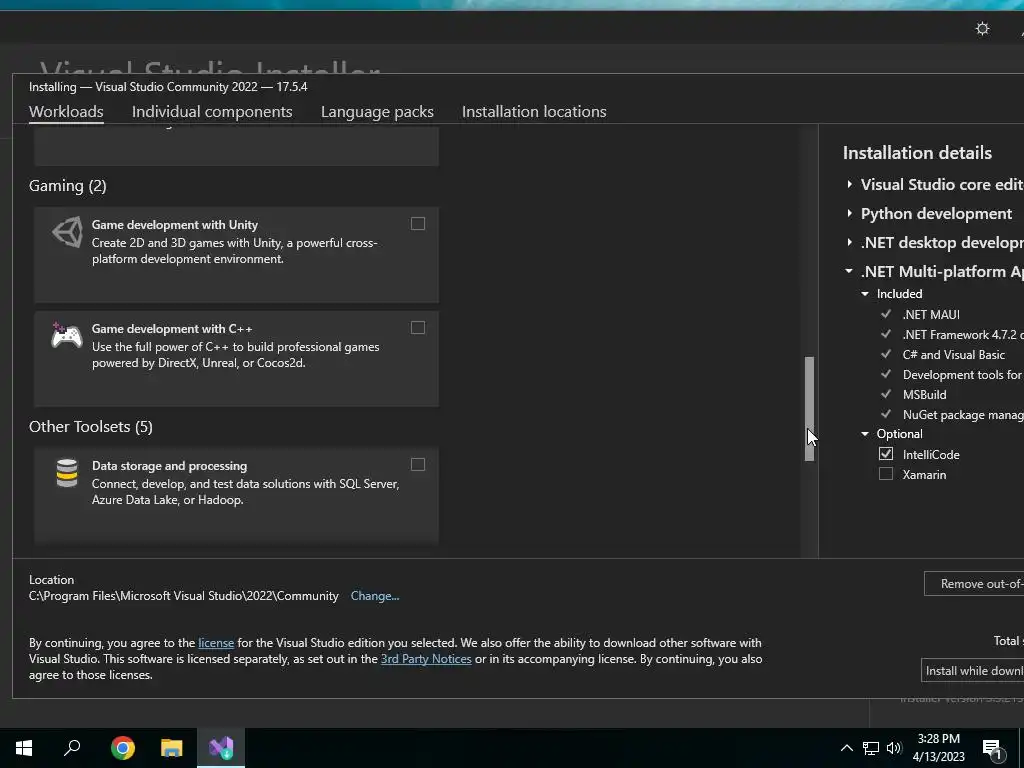Screen dimensions: 1024x768
Task: Enable Game development with C++ workload
Action: click(x=418, y=328)
